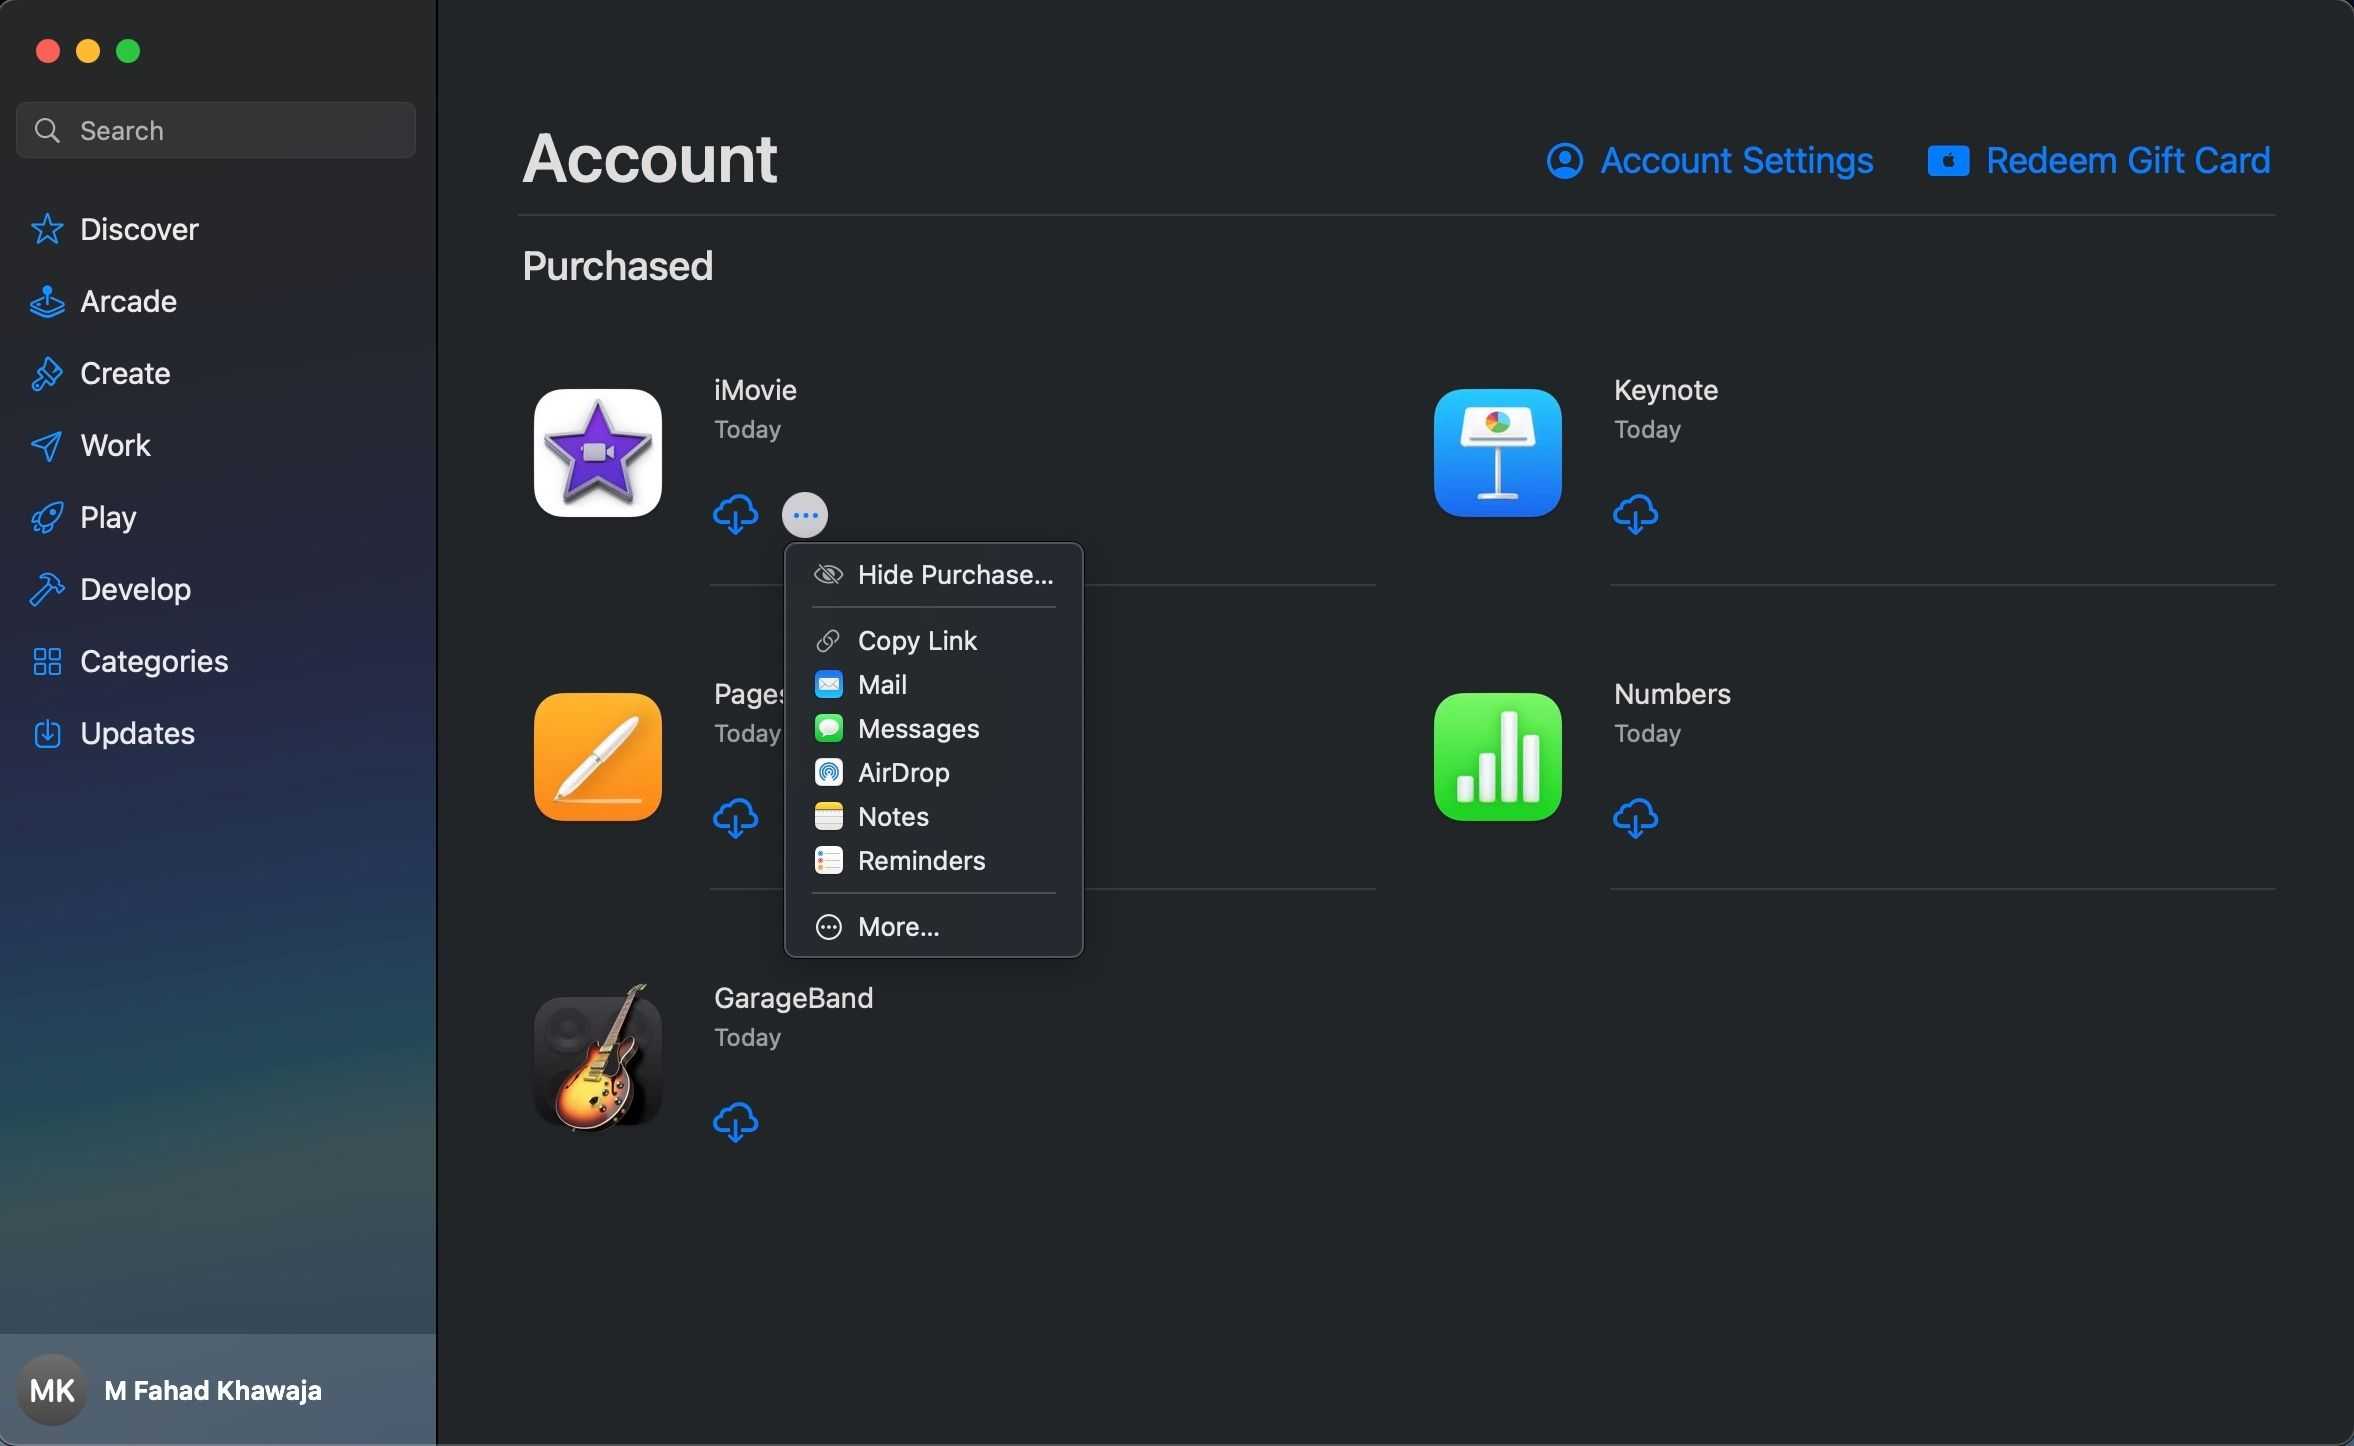Open Account Settings link
Viewport: 2354px width, 1446px height.
(1710, 161)
